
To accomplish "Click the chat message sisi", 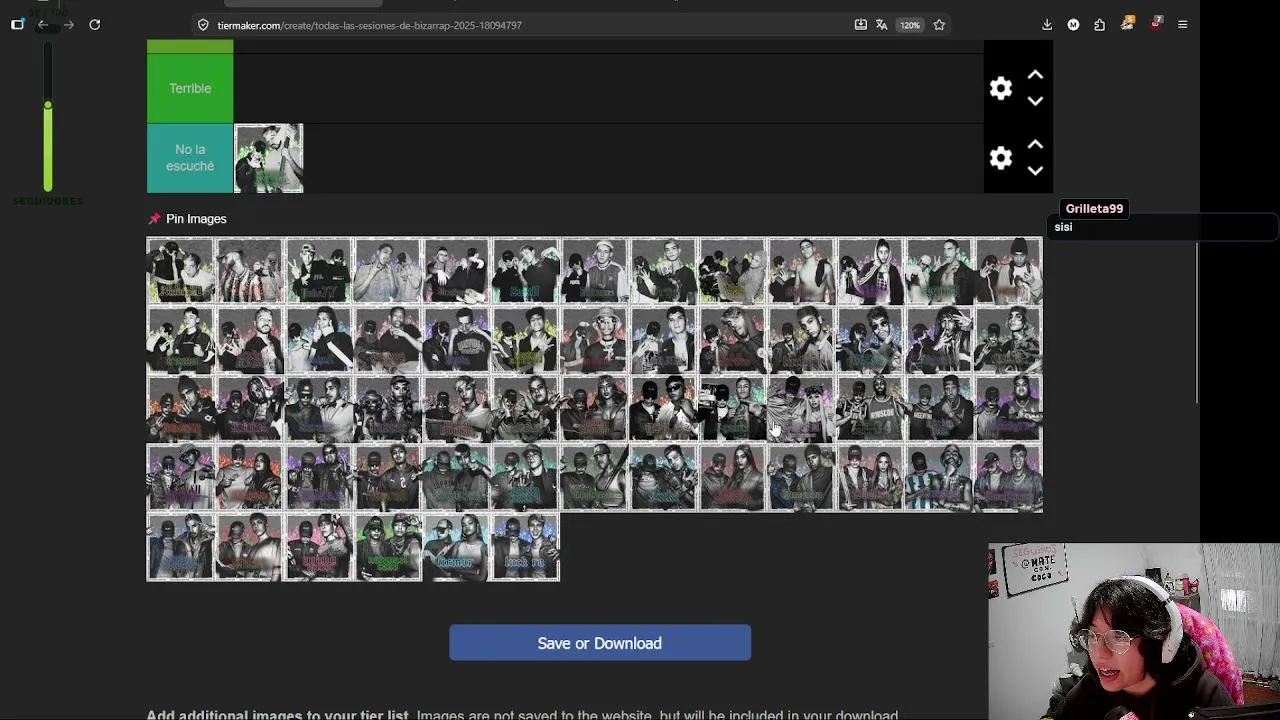I will point(1063,227).
